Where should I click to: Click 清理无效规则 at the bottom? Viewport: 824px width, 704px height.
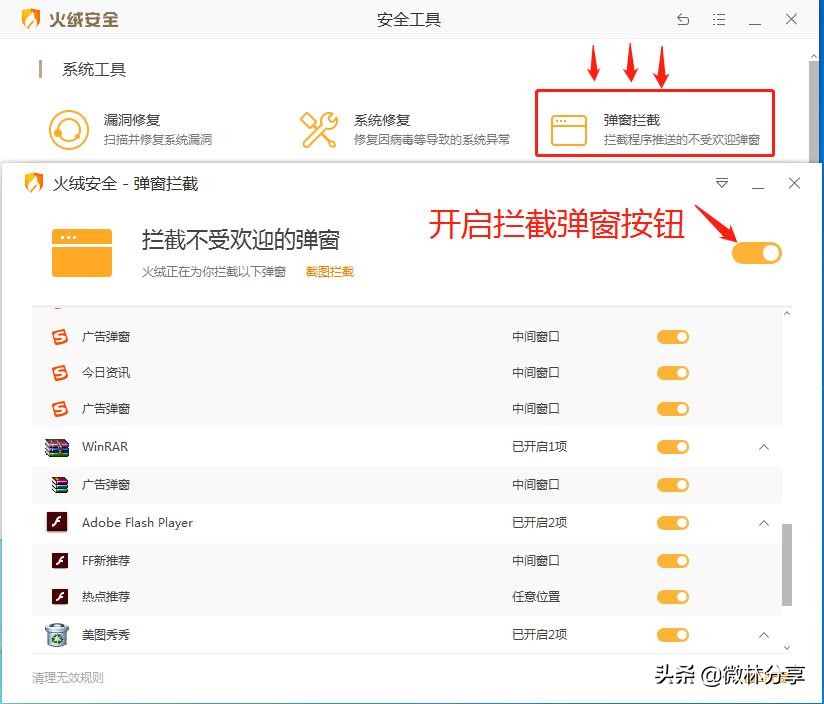point(68,678)
